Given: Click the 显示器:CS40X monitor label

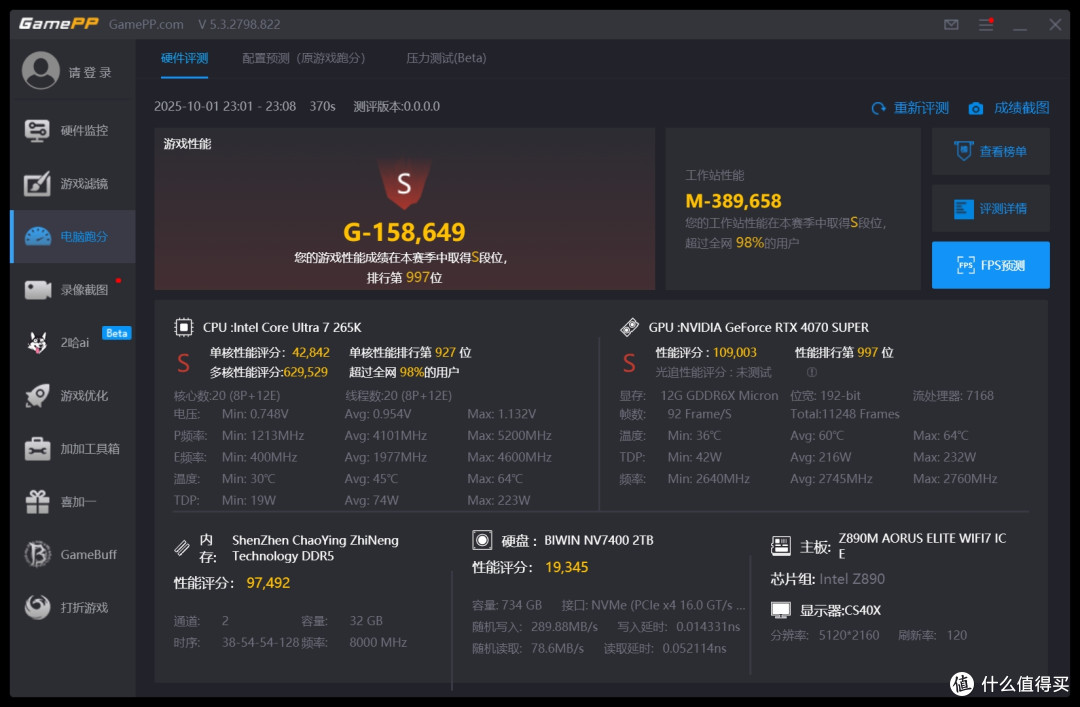Looking at the screenshot, I should pyautogui.click(x=840, y=611).
